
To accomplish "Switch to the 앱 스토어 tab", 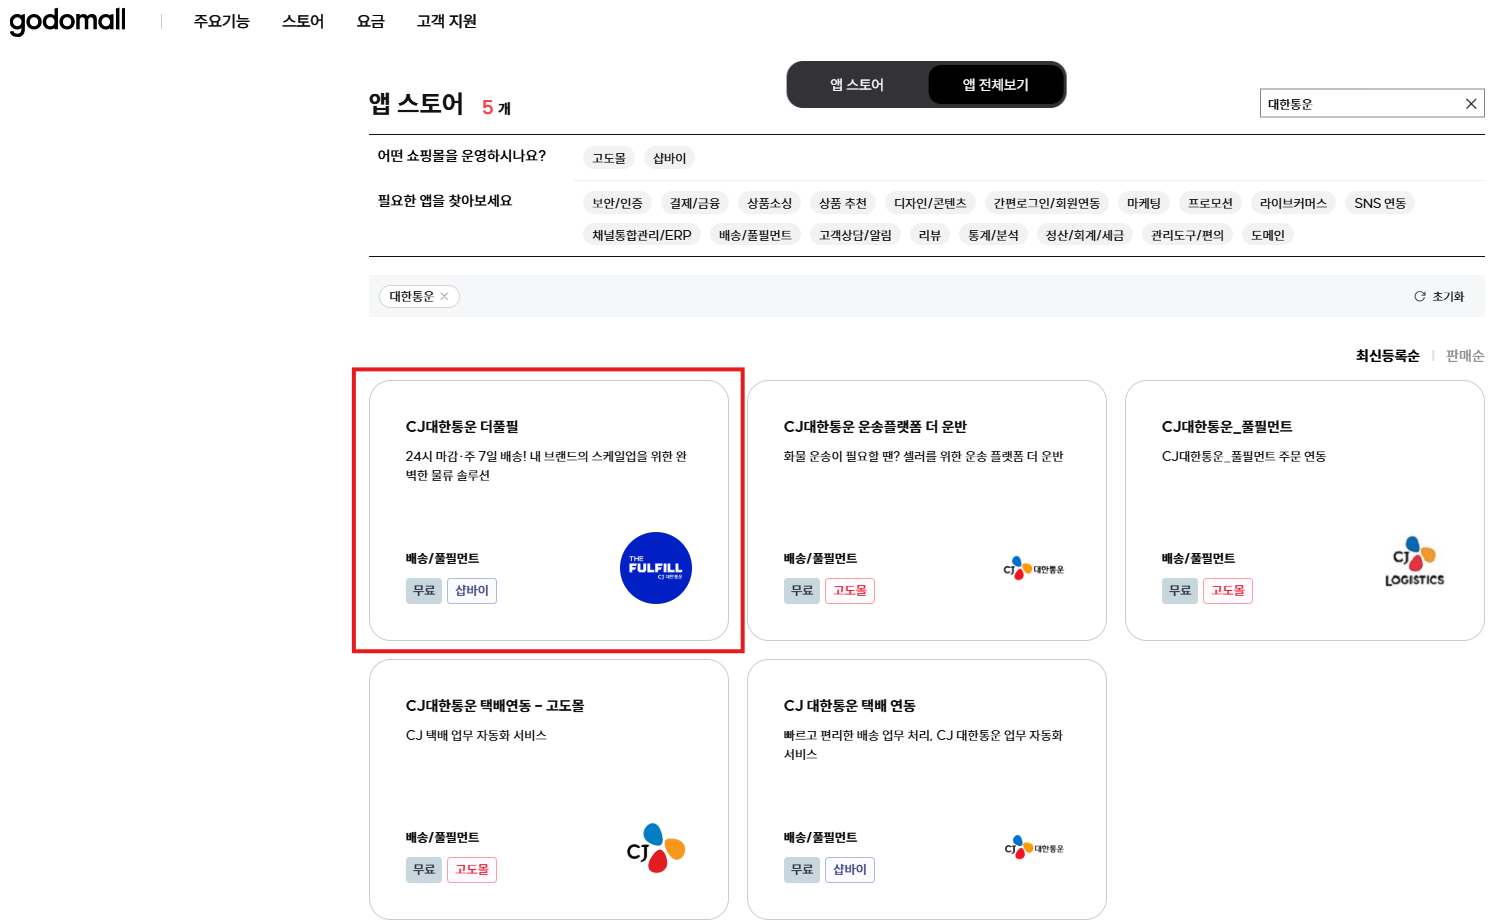I will coord(857,85).
